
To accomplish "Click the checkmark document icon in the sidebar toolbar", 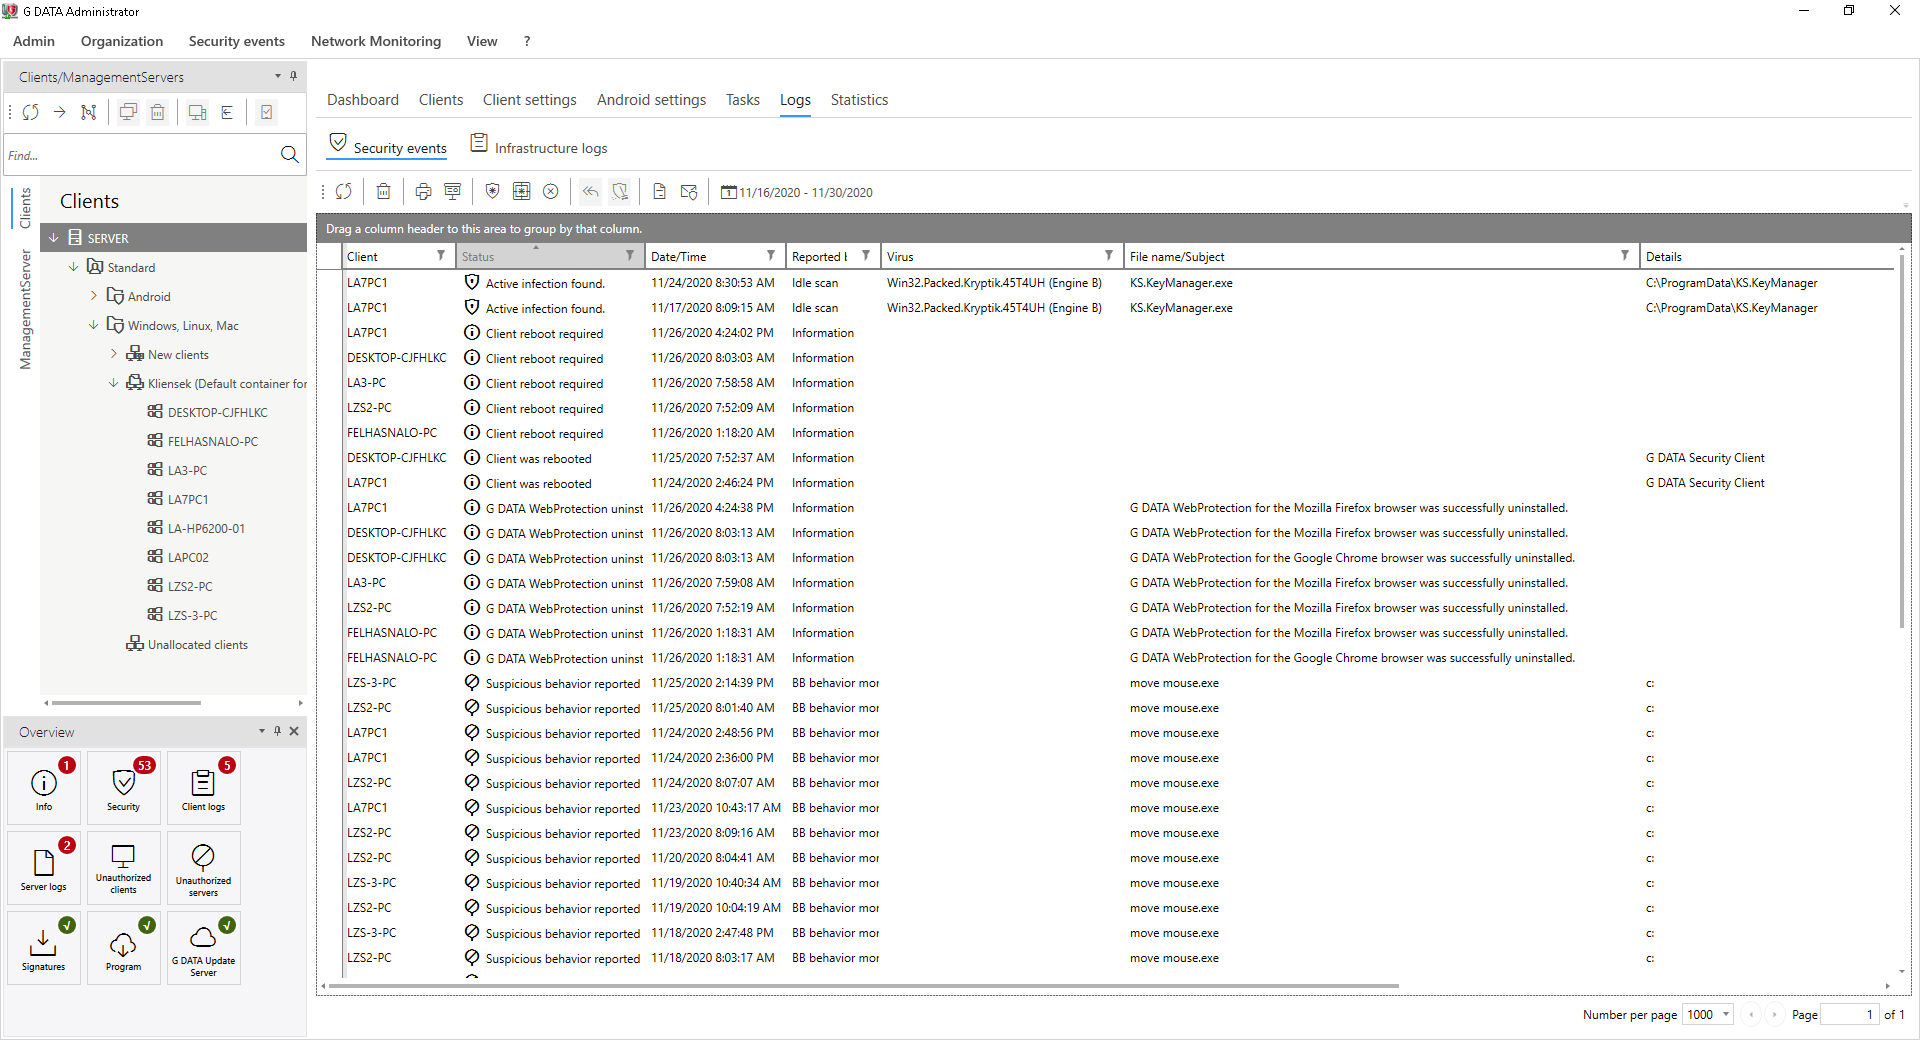I will click(267, 112).
